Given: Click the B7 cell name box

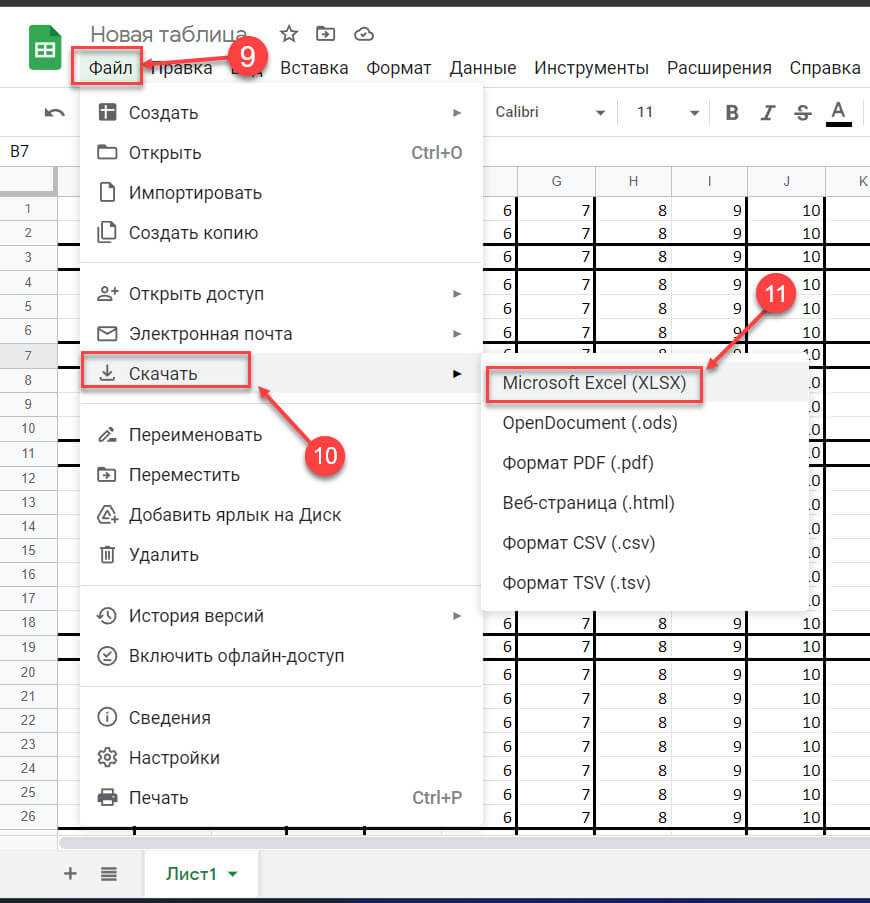Looking at the screenshot, I should 40,151.
